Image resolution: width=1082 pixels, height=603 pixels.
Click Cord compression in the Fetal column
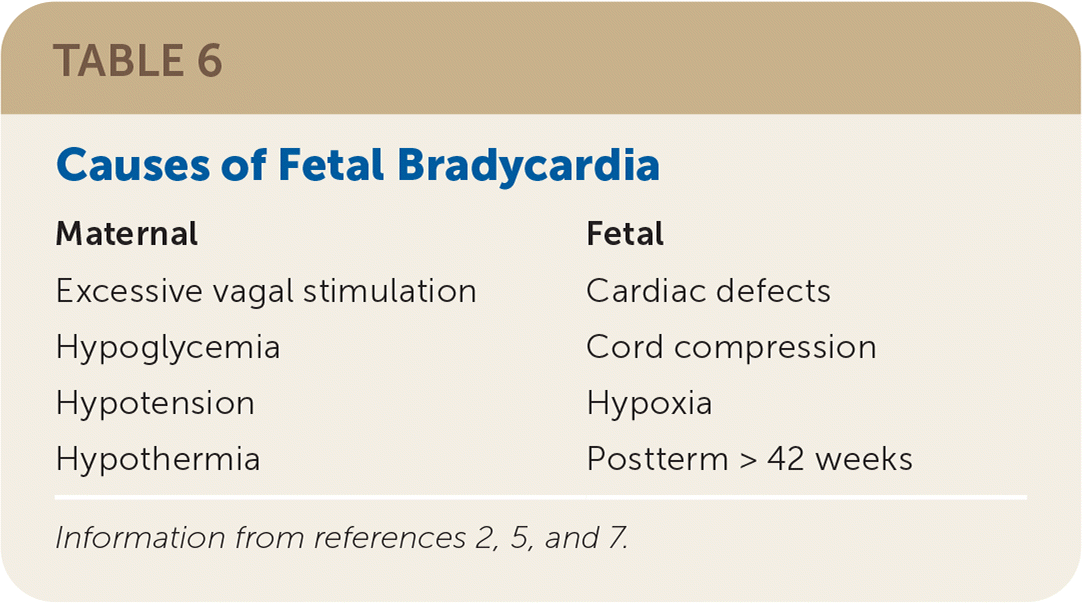(x=731, y=347)
